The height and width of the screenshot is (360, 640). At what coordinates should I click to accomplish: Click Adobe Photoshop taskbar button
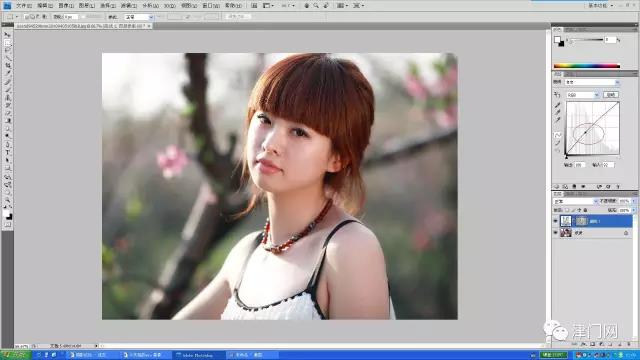198,355
